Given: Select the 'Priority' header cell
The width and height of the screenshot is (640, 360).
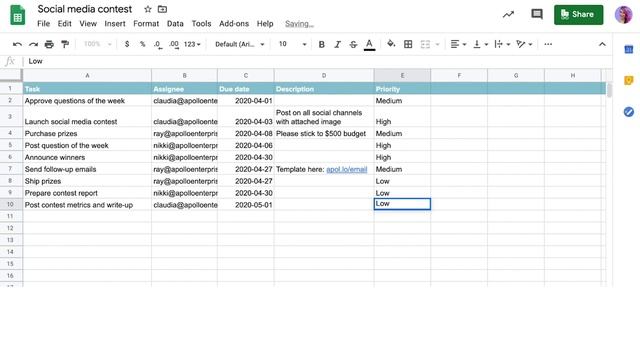Looking at the screenshot, I should pos(402,89).
